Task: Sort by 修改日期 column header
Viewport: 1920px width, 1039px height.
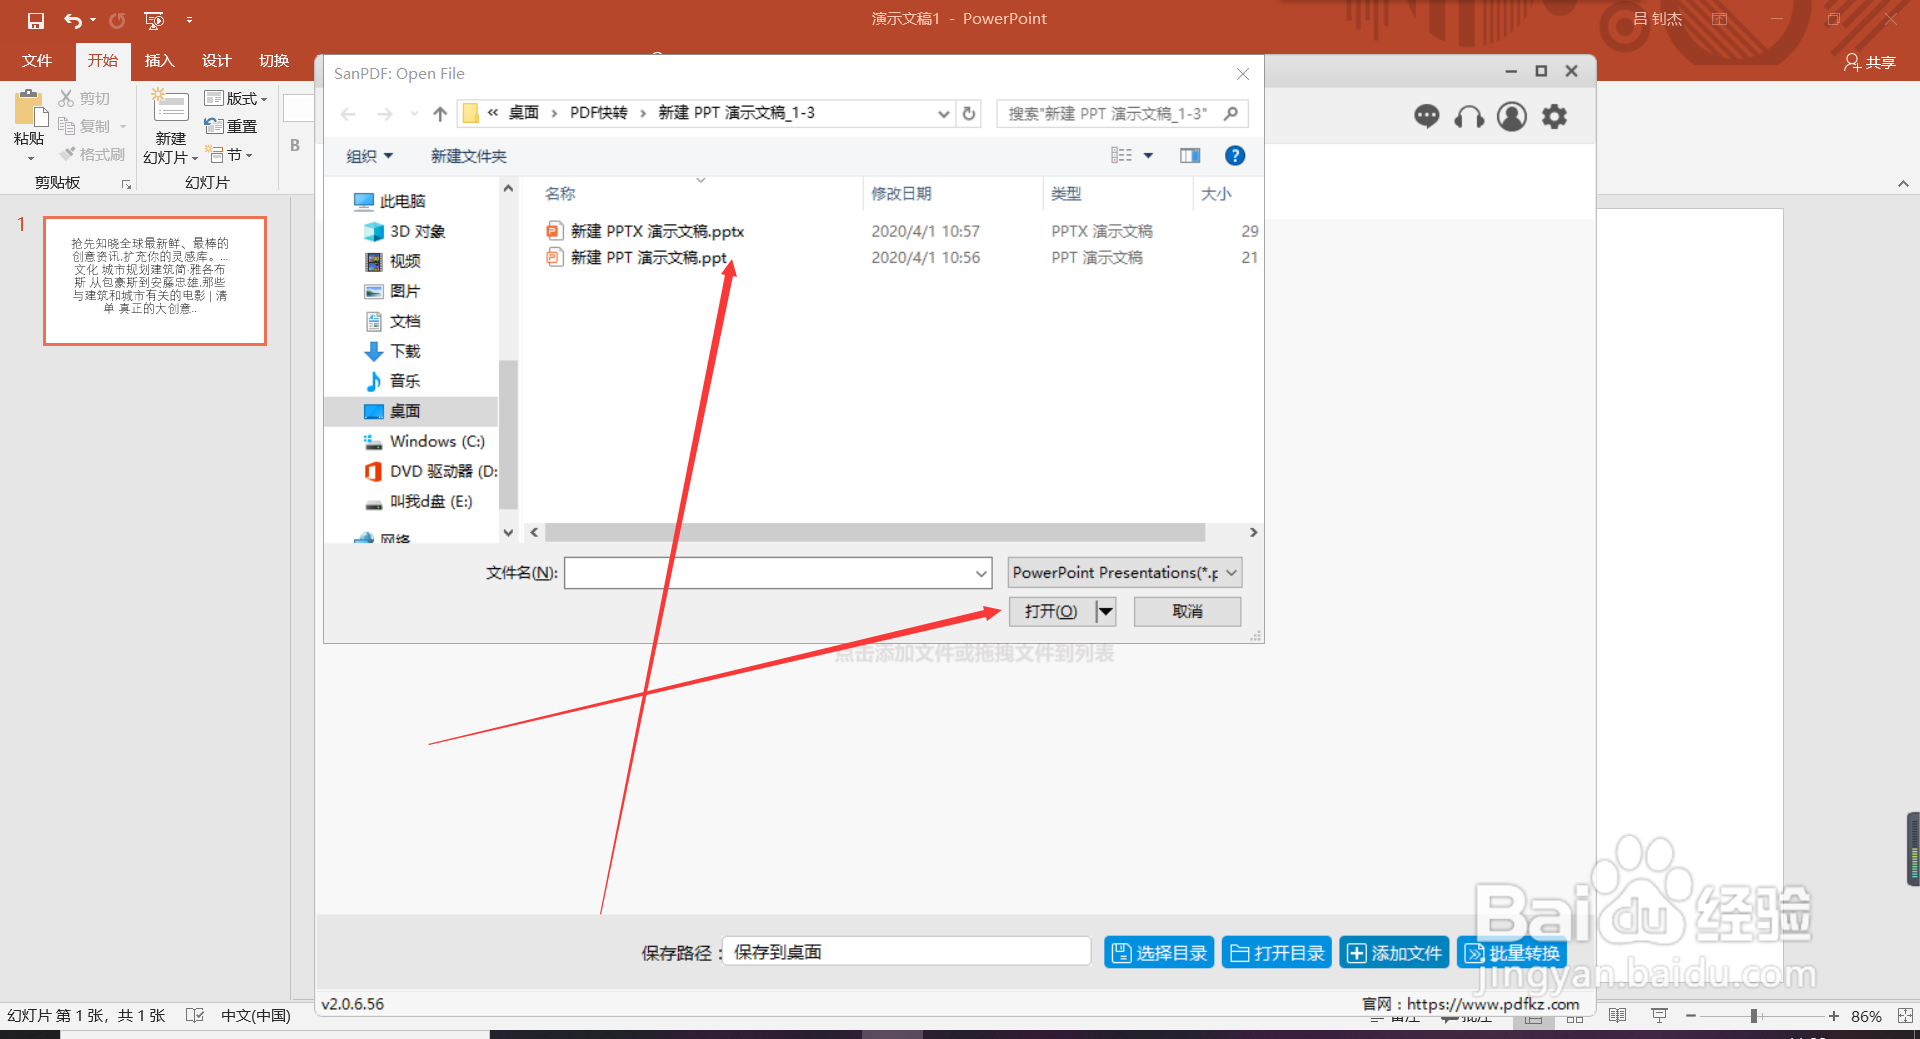Action: click(x=901, y=194)
